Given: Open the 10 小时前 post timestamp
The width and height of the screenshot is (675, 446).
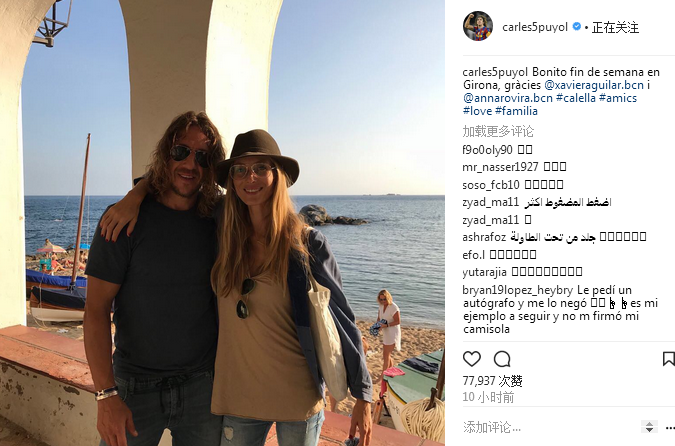Looking at the screenshot, I should pyautogui.click(x=488, y=397).
